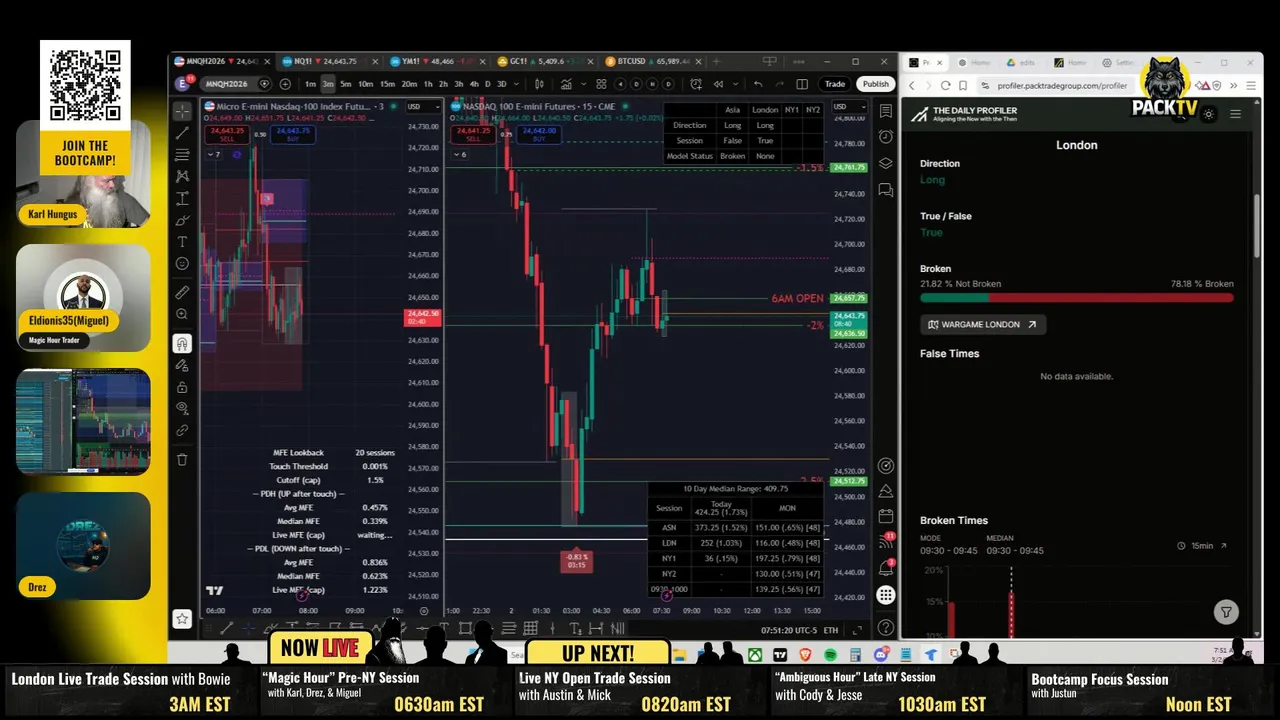Image resolution: width=1280 pixels, height=720 pixels.
Task: Expand indicator legend on left chart
Action: point(215,154)
